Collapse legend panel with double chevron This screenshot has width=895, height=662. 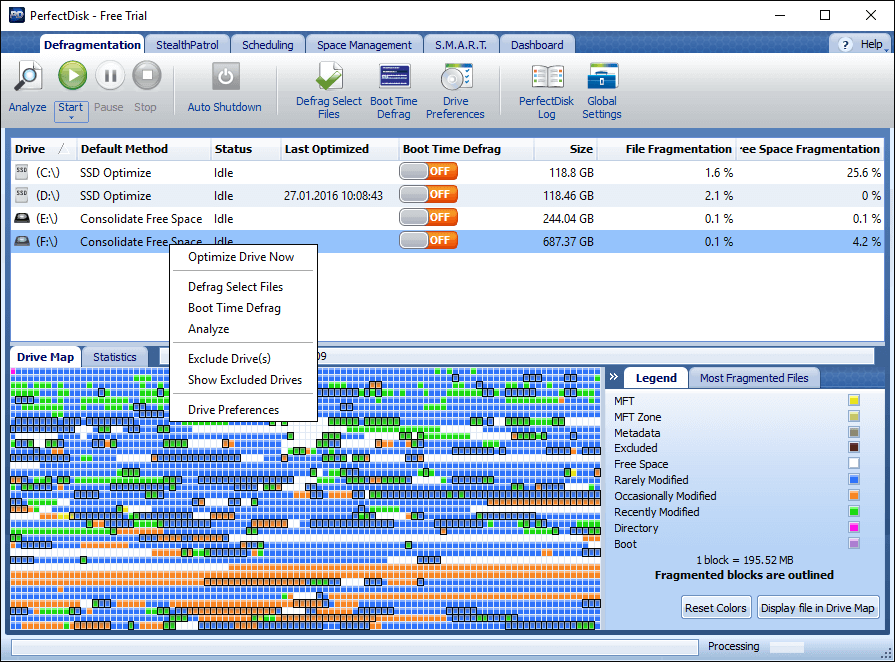point(614,377)
